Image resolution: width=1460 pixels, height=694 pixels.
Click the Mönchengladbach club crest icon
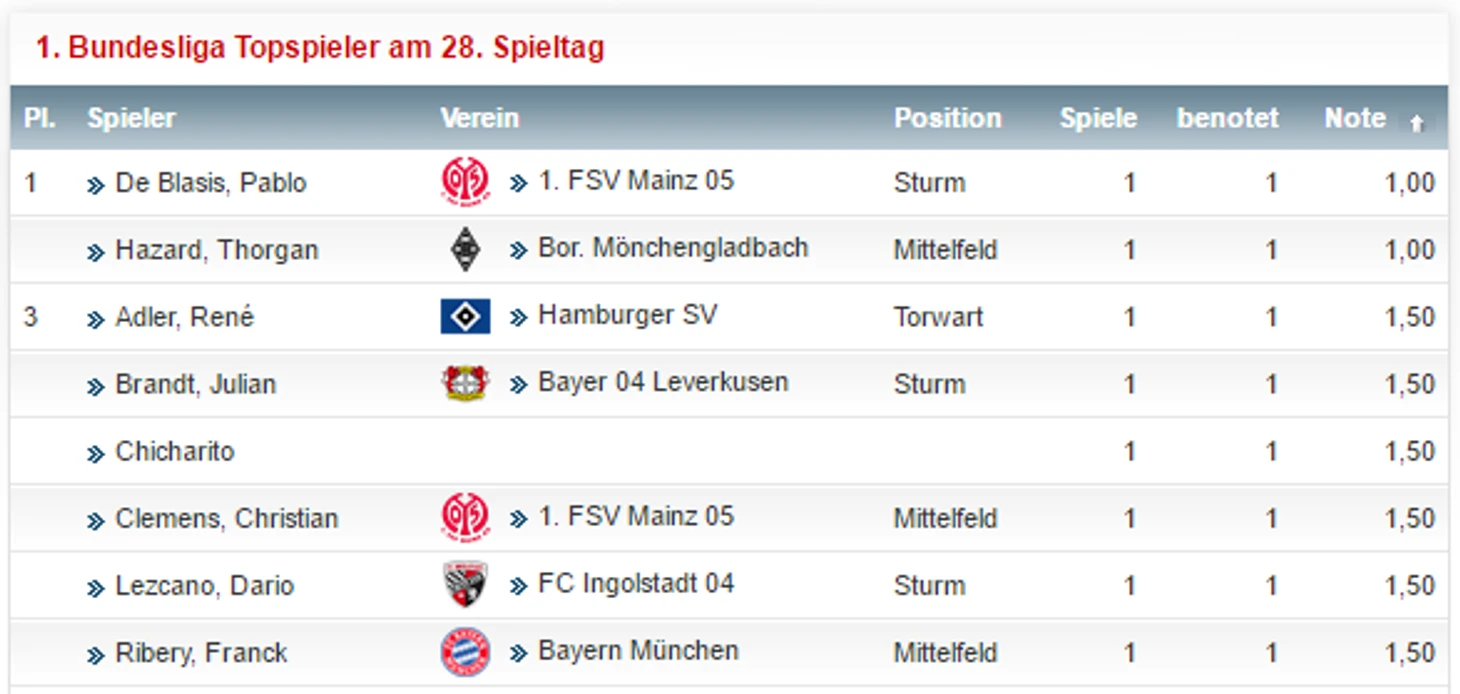point(465,249)
